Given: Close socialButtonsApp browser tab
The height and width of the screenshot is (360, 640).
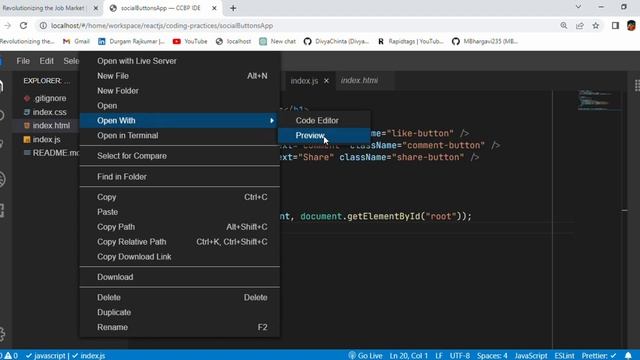Looking at the screenshot, I should (x=214, y=8).
